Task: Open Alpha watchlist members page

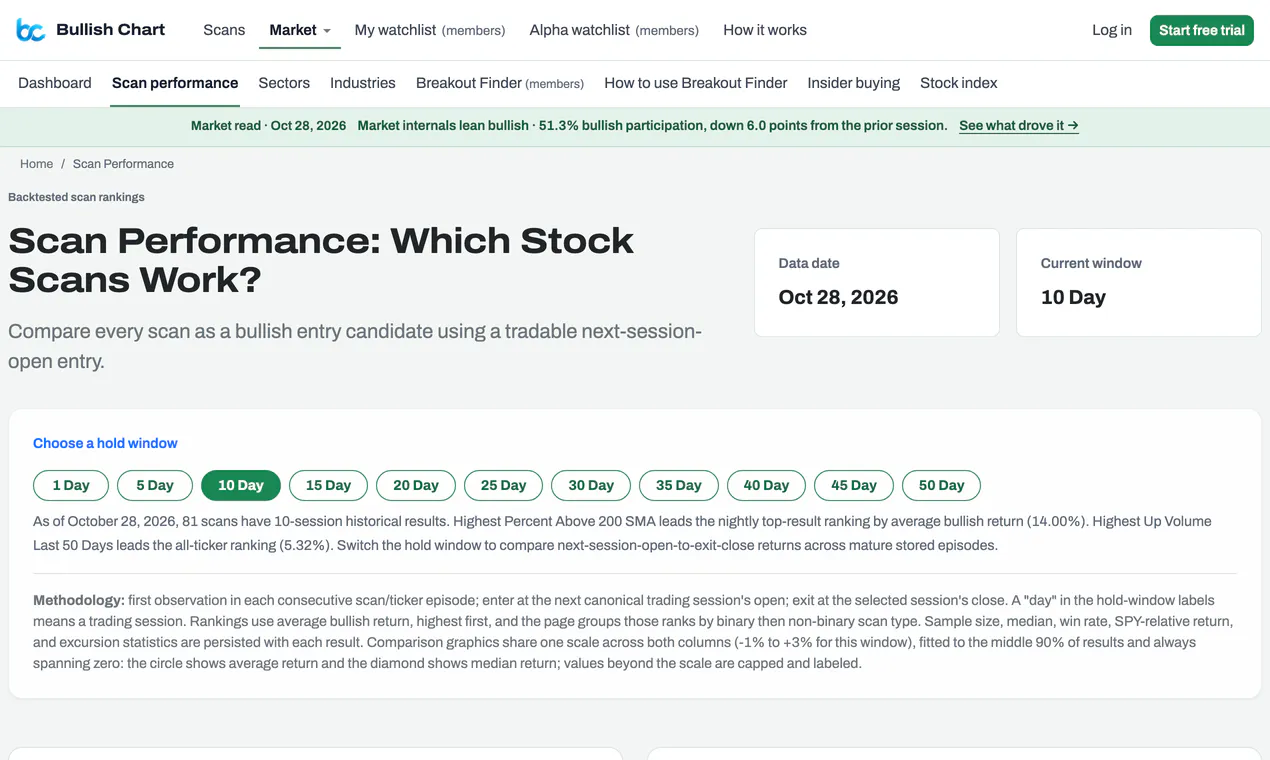Action: pyautogui.click(x=614, y=30)
